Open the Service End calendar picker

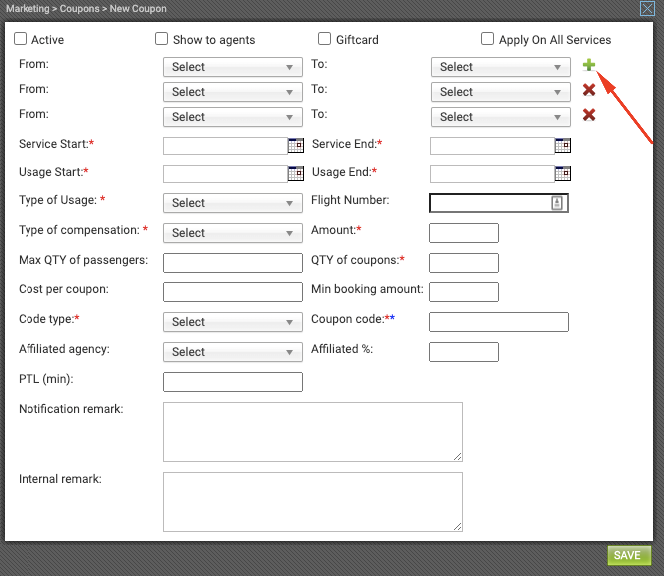[563, 145]
